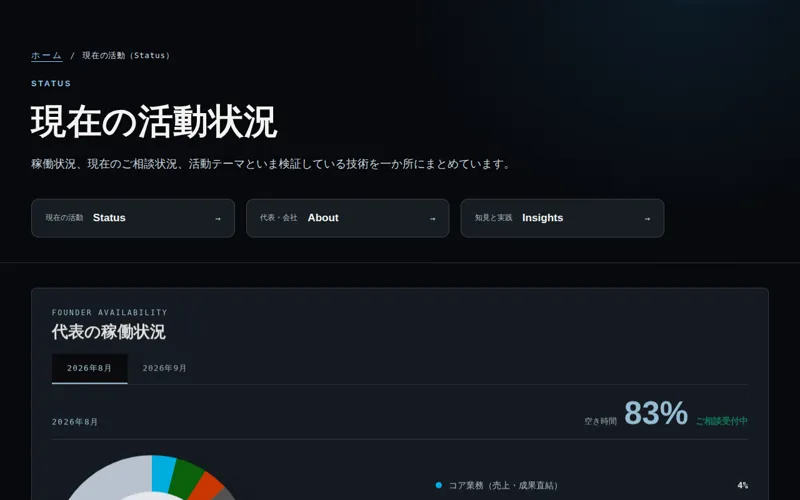
Task: Click the blue コア業務 legend dot
Action: pyautogui.click(x=439, y=485)
